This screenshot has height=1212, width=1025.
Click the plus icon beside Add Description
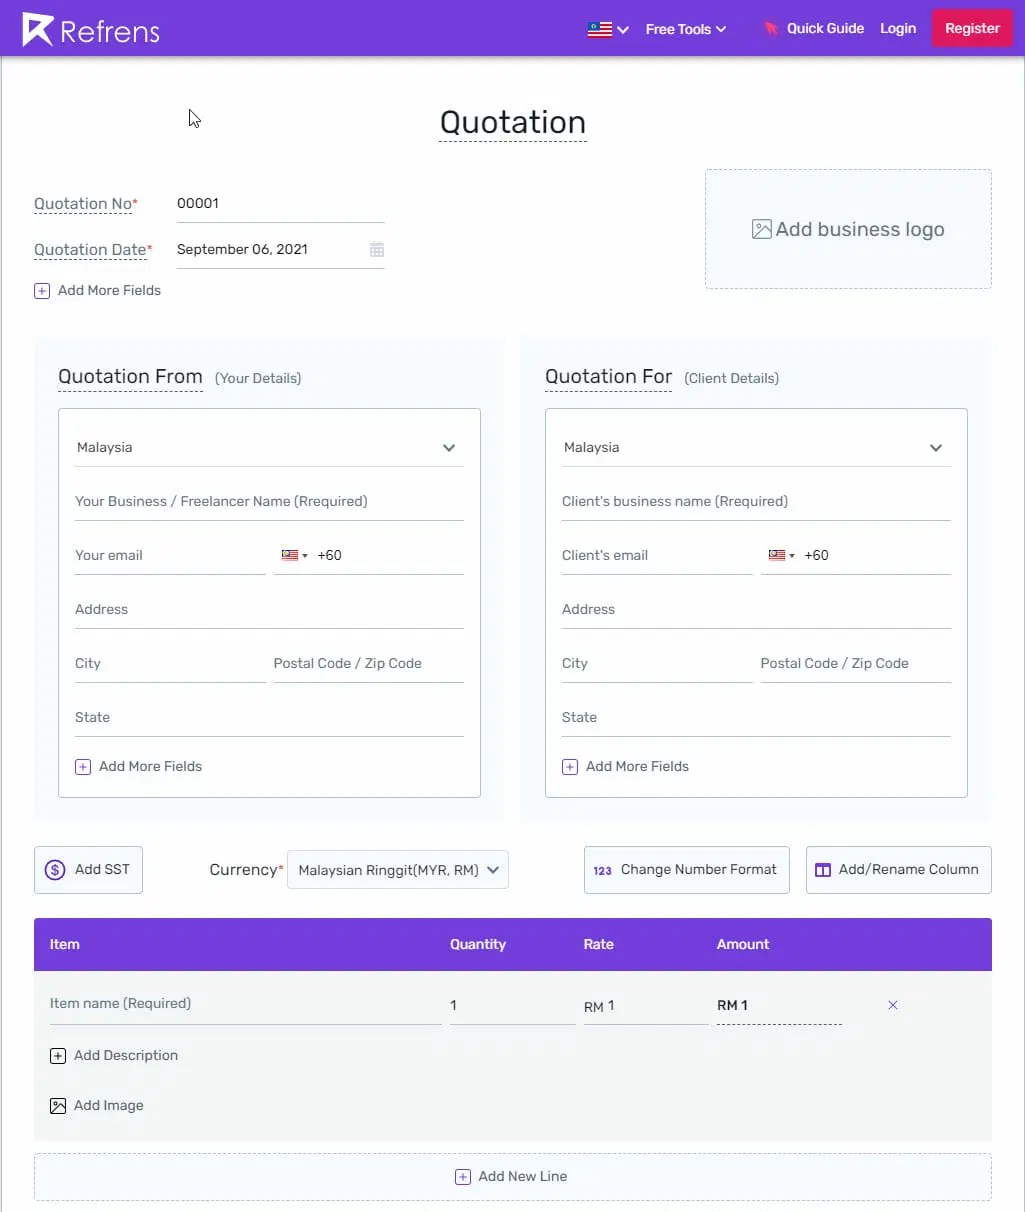(x=58, y=1056)
